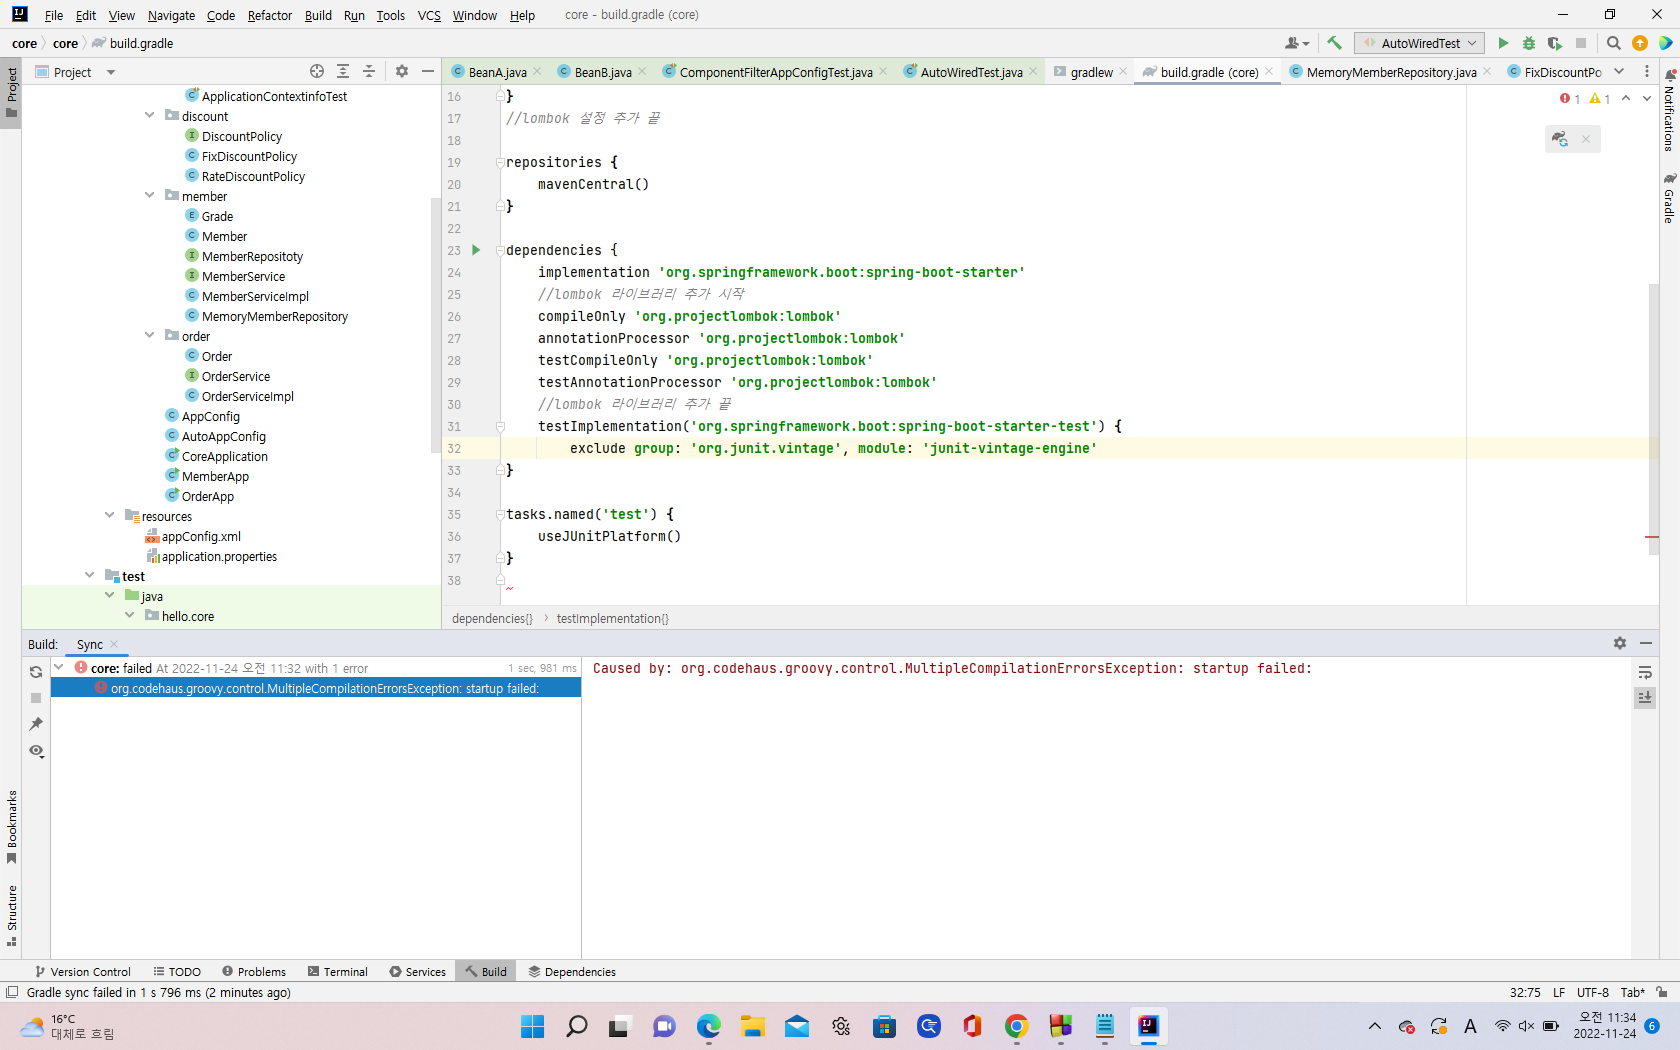The image size is (1680, 1050).
Task: Switch to BeanA.java tab
Action: pos(497,72)
